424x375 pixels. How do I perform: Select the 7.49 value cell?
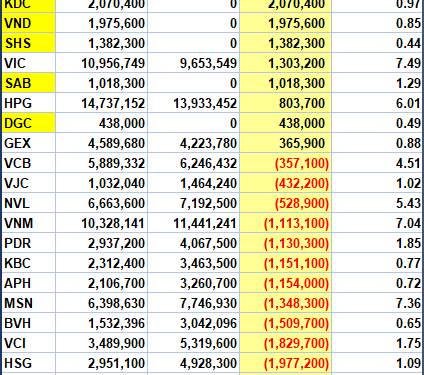(378, 63)
